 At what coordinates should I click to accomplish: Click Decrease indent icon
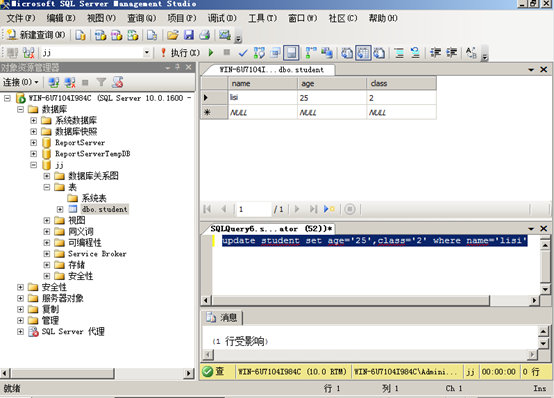click(435, 53)
